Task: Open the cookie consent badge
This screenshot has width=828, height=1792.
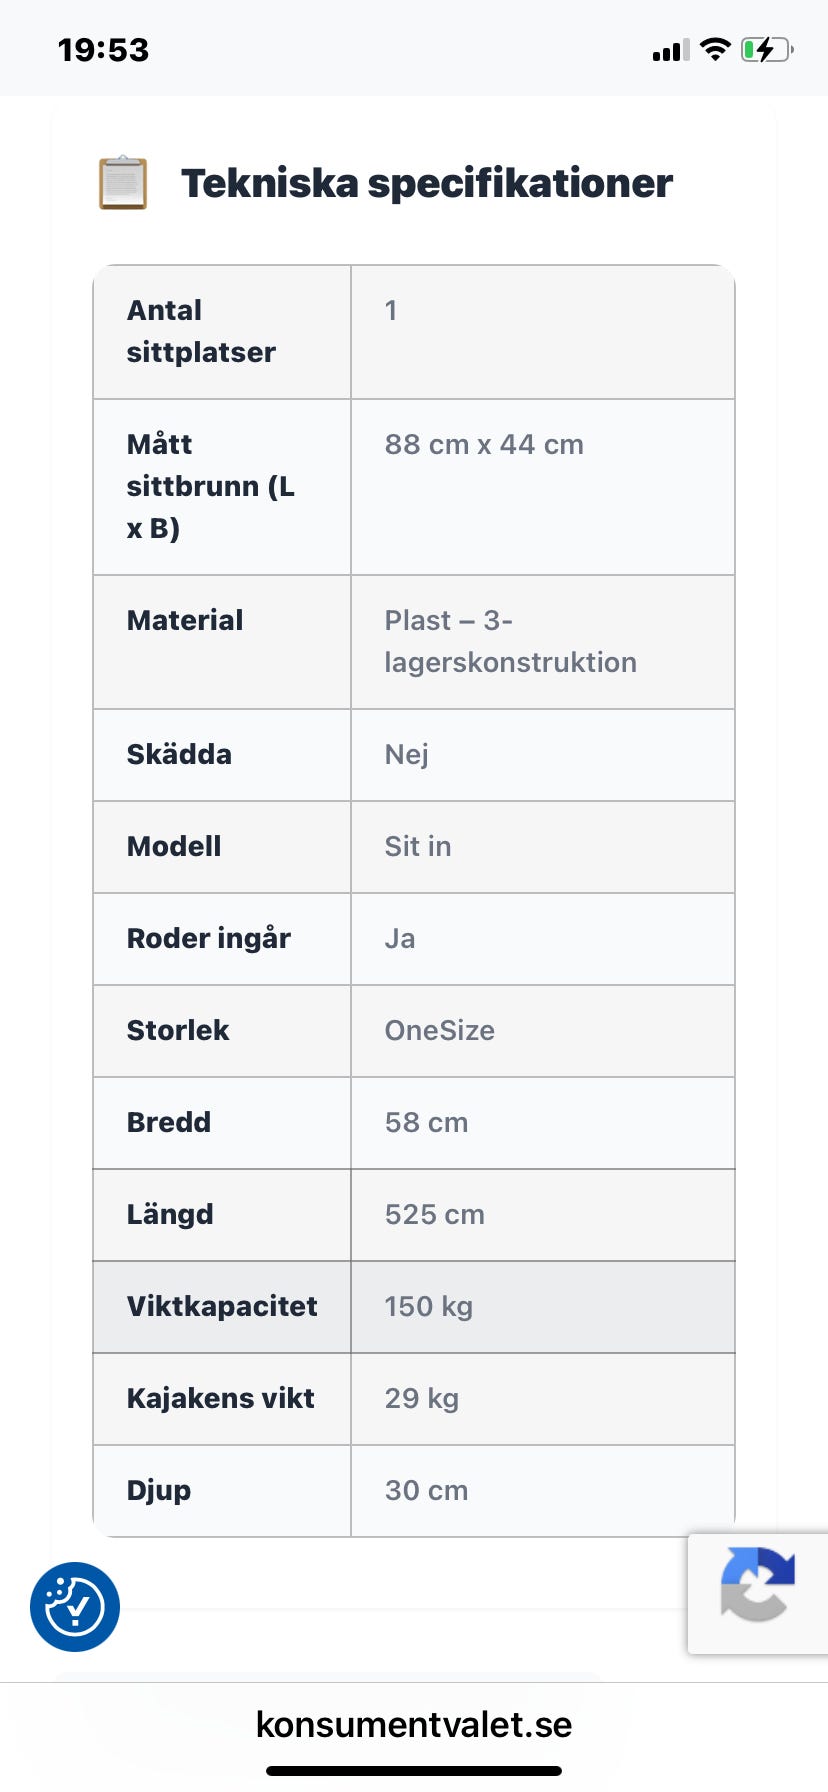Action: click(75, 1606)
